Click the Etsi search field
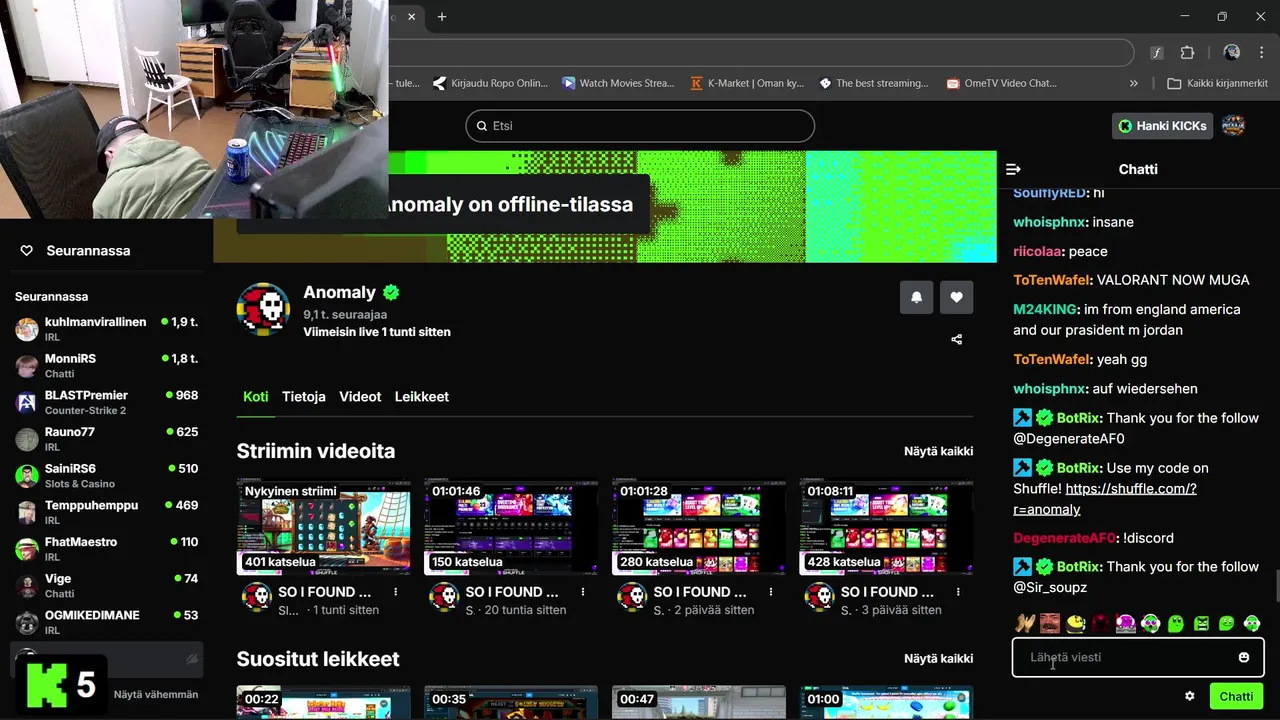Viewport: 1280px width, 720px height. [640, 126]
